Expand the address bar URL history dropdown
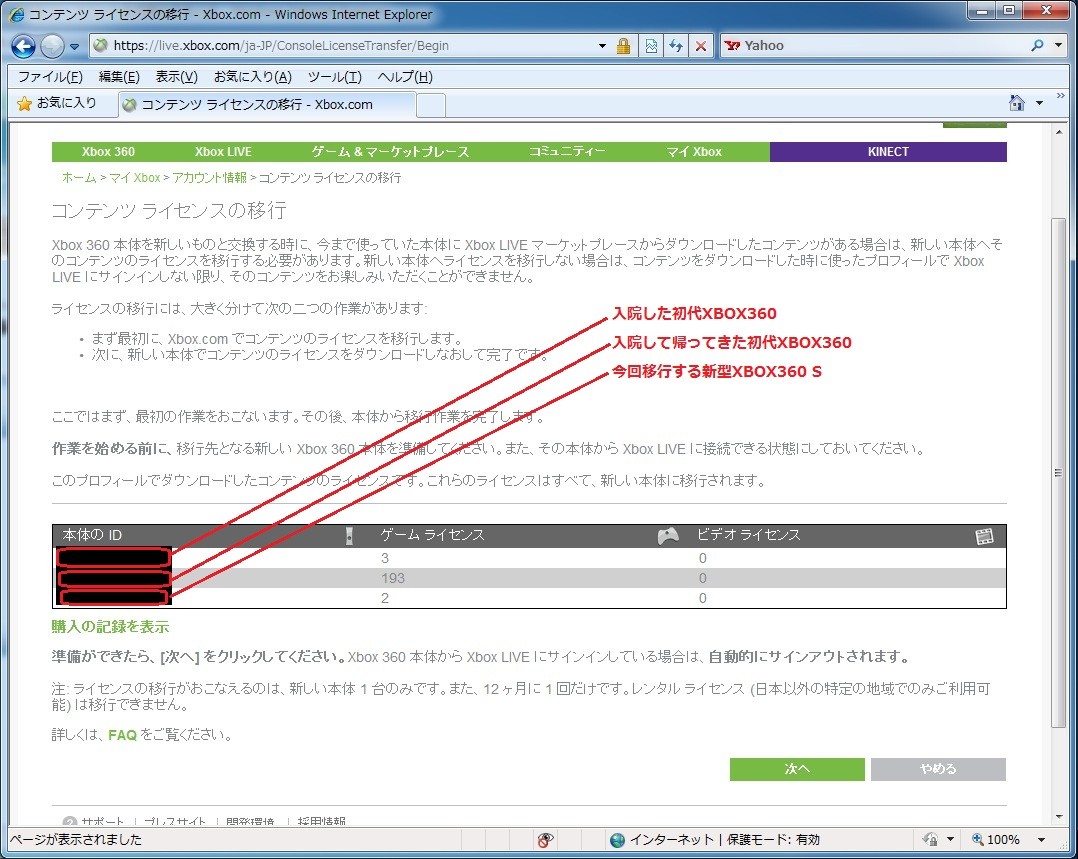 [x=602, y=46]
